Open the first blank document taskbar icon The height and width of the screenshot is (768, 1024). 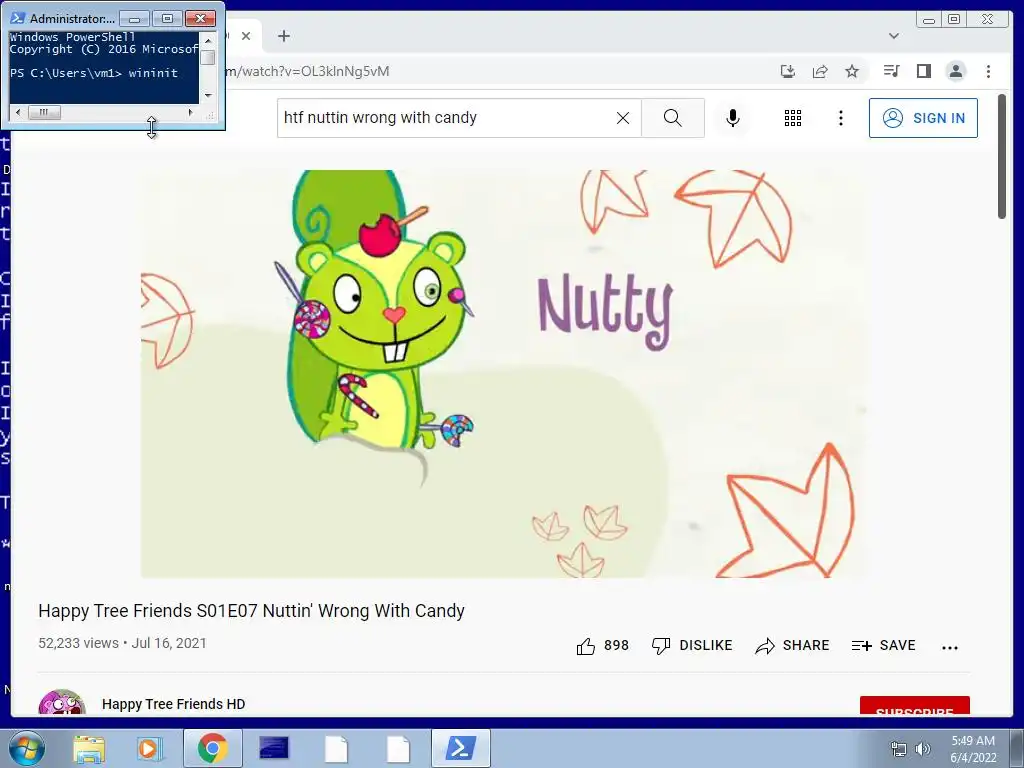click(336, 749)
